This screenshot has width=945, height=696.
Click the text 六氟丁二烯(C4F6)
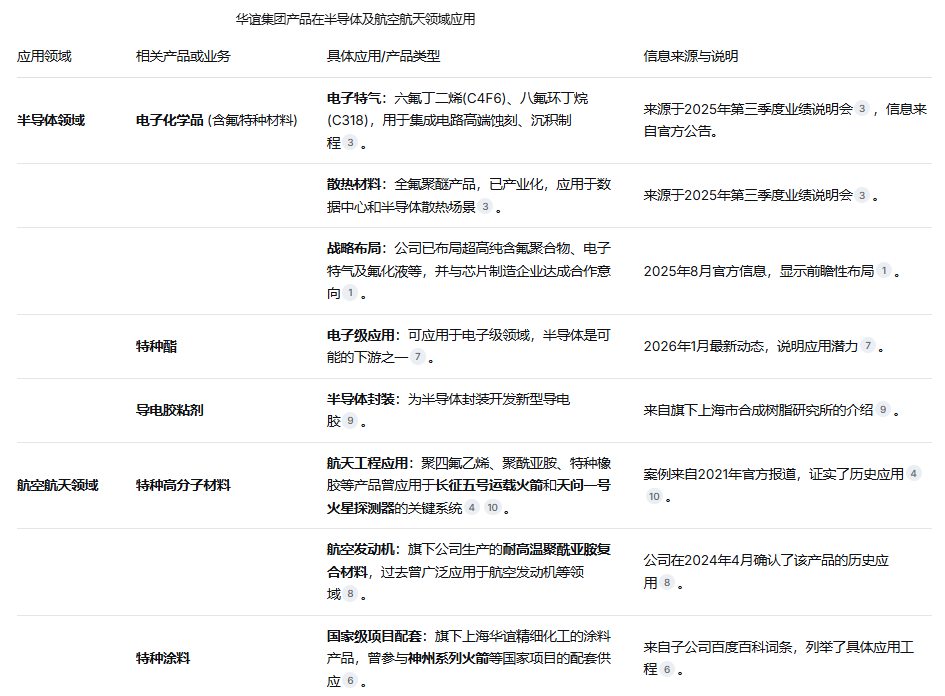point(450,98)
